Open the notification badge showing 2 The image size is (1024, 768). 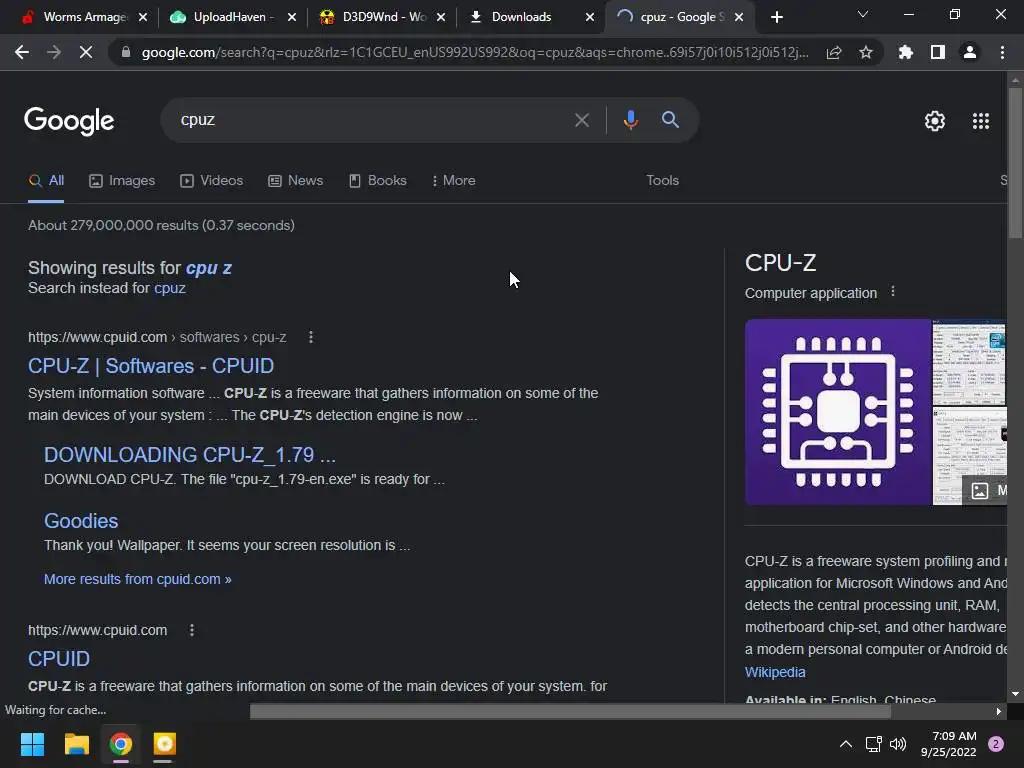coord(996,744)
